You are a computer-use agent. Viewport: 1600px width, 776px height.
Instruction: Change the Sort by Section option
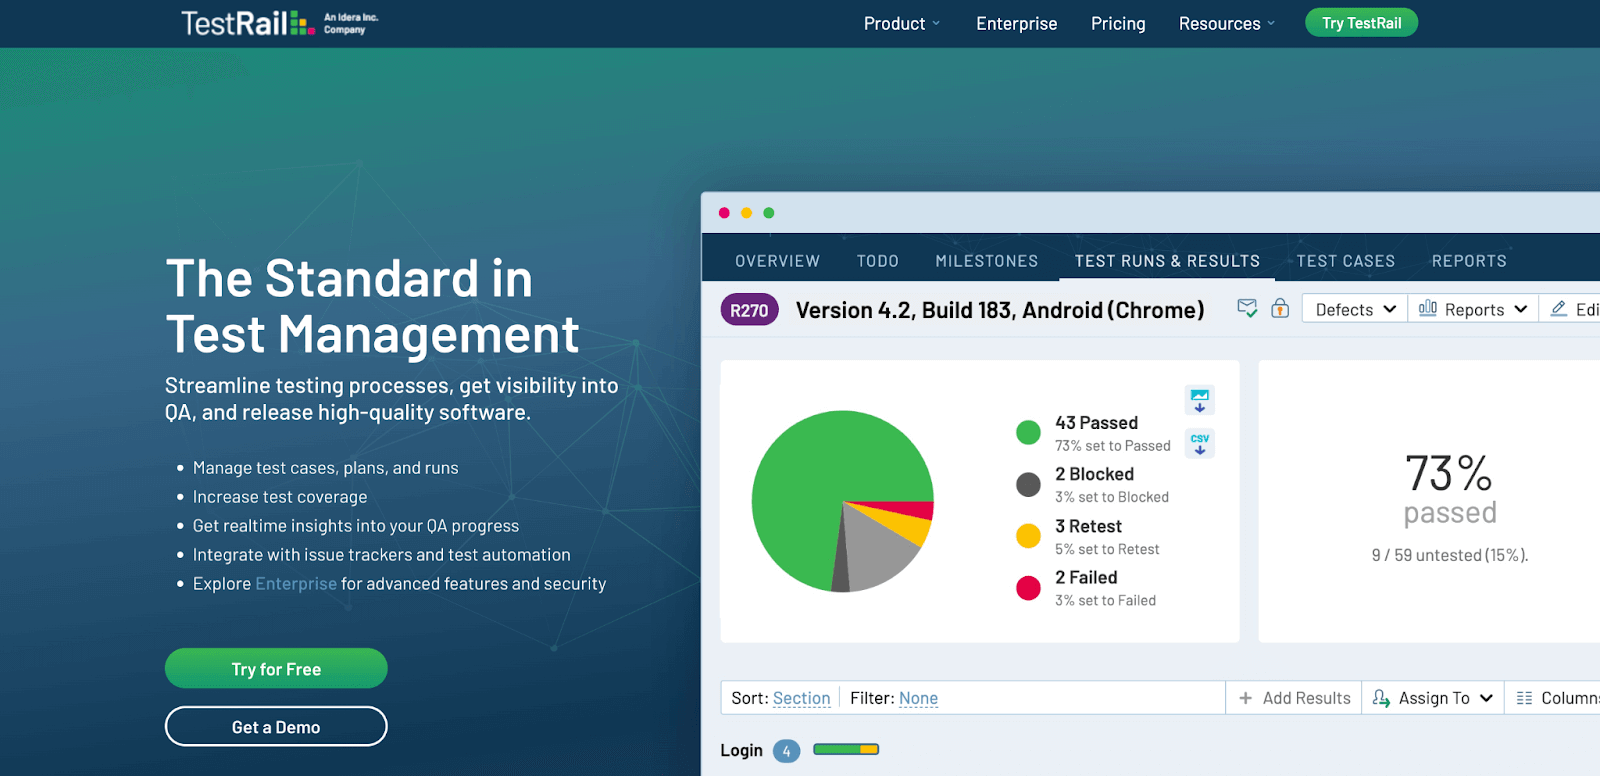(x=801, y=698)
